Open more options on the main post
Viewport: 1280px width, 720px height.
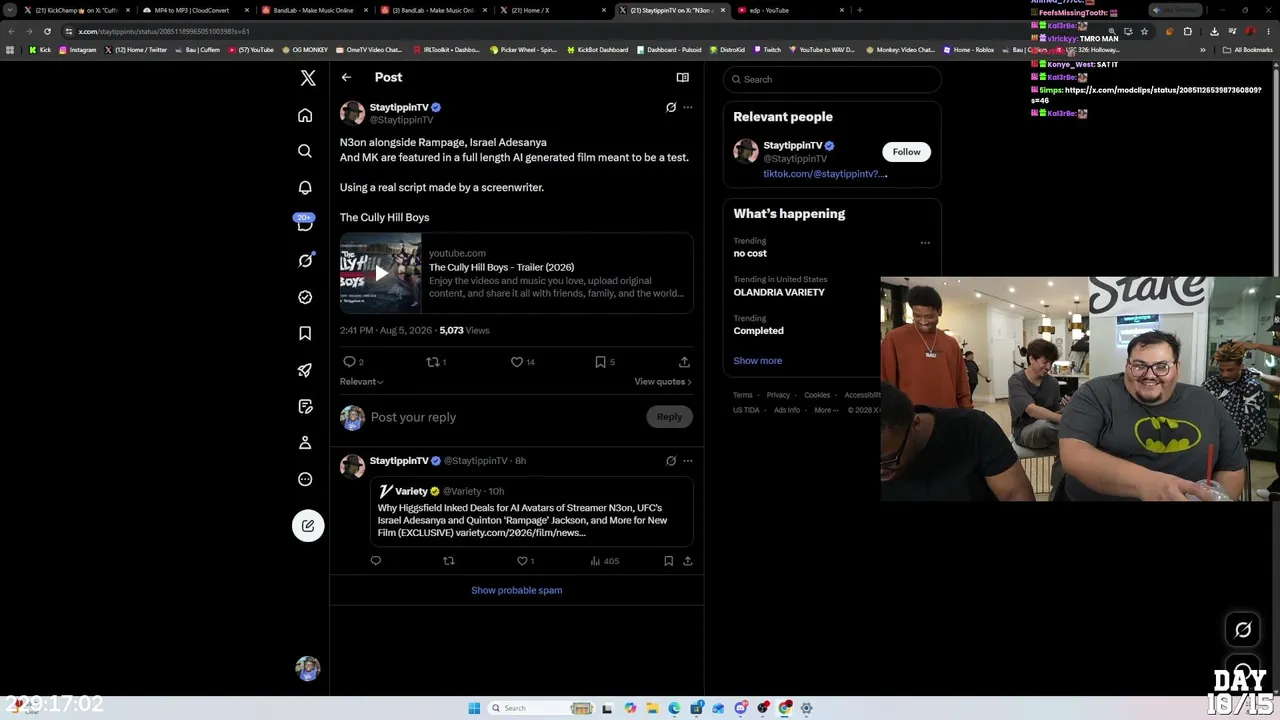[x=687, y=107]
